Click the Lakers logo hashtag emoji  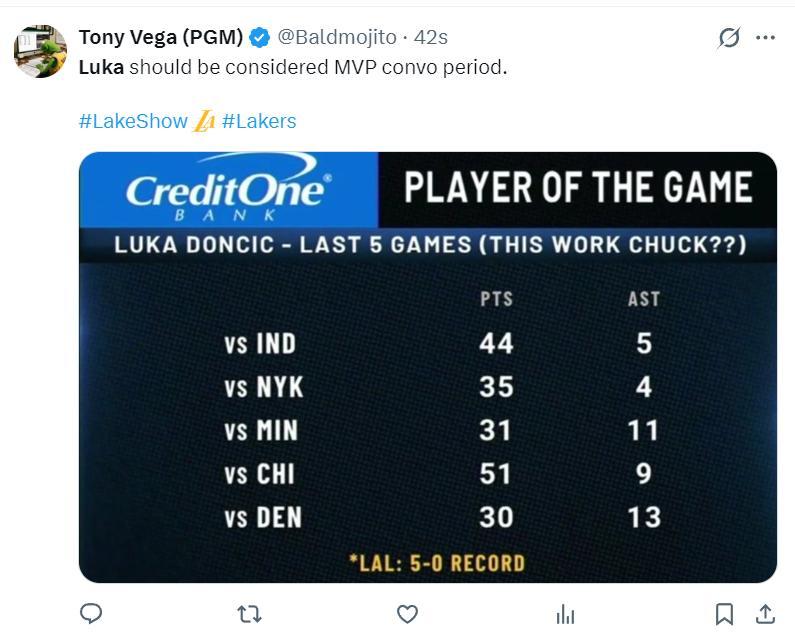coord(205,122)
